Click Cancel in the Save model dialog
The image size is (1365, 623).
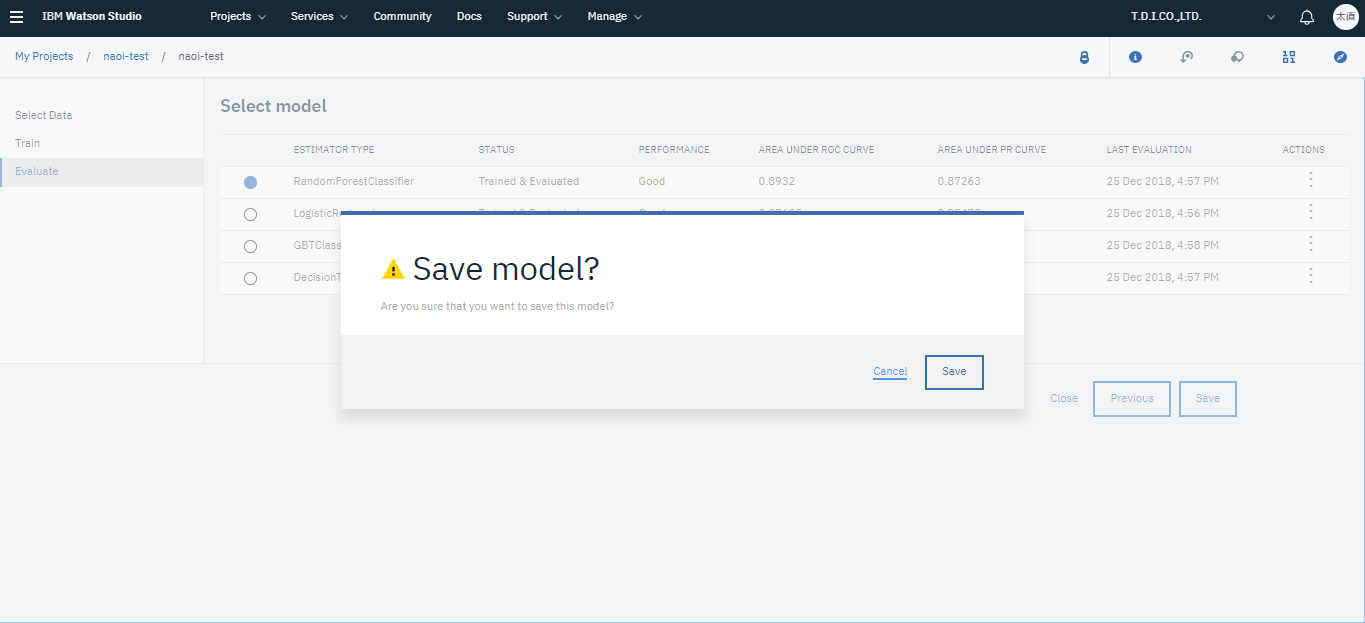[x=890, y=372]
